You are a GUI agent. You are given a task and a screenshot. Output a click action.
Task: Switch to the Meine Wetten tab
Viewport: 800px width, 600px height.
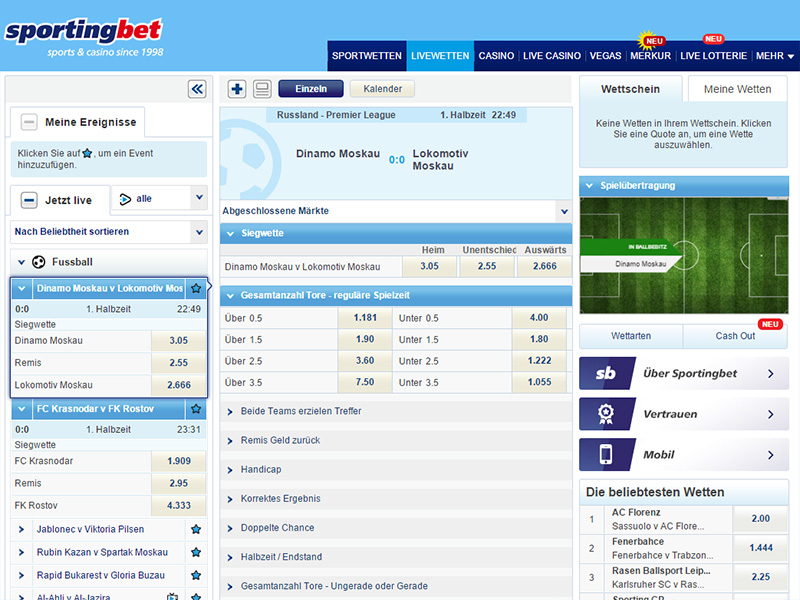[x=737, y=89]
